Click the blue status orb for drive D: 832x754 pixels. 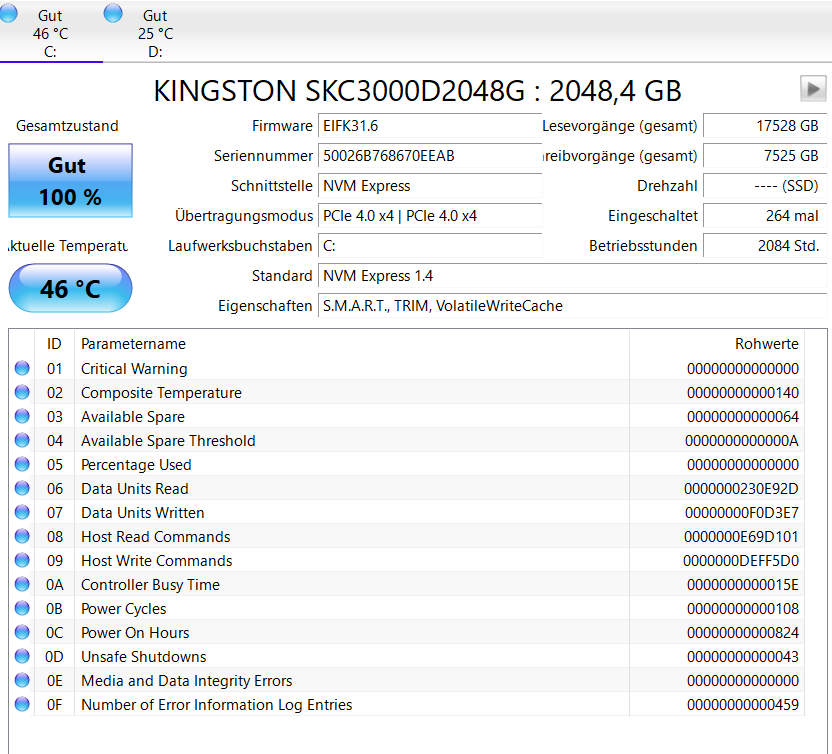(x=113, y=13)
